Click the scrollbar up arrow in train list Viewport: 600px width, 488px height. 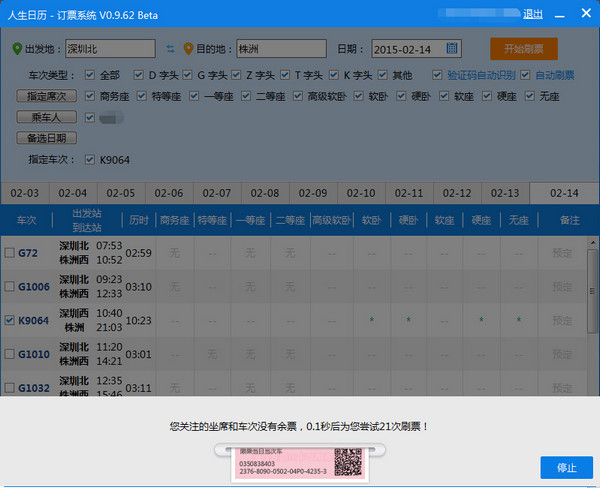tap(593, 243)
